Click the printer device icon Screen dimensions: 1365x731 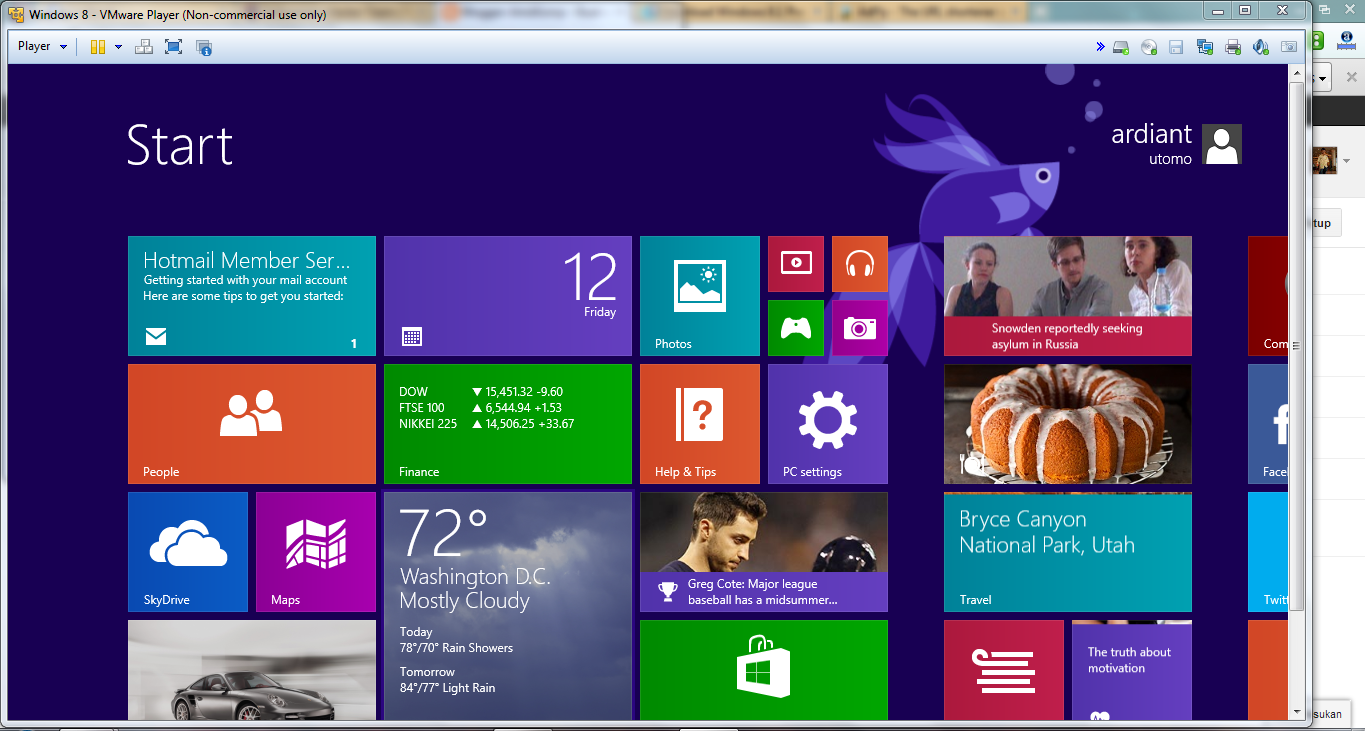click(1233, 47)
